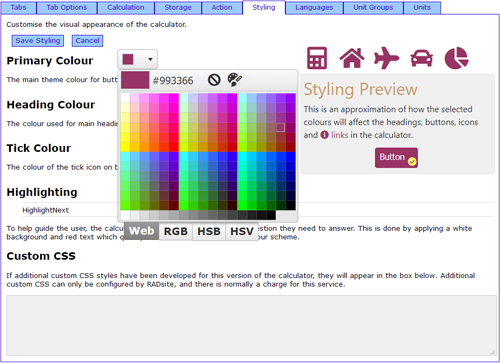Image resolution: width=500 pixels, height=363 pixels.
Task: Click the no-colour circle-slash icon
Action: (214, 80)
